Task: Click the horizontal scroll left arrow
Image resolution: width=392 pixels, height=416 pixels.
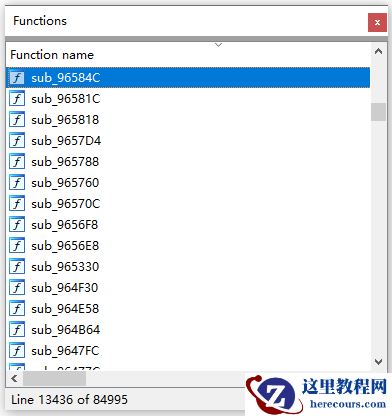Action: click(14, 379)
